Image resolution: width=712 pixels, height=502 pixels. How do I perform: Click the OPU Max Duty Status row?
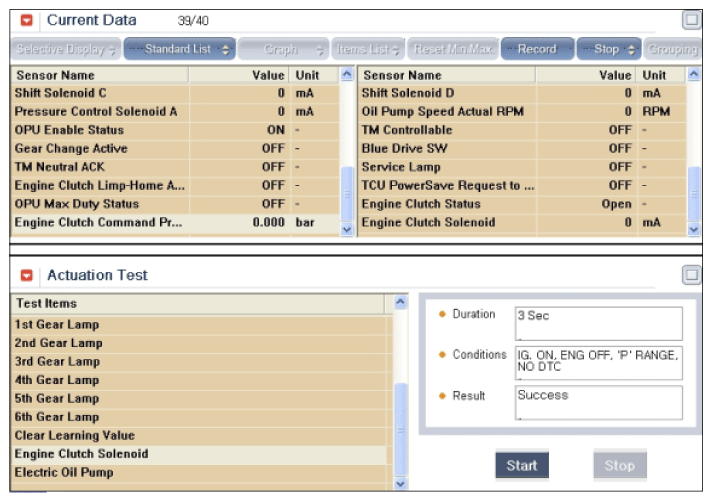click(x=175, y=204)
